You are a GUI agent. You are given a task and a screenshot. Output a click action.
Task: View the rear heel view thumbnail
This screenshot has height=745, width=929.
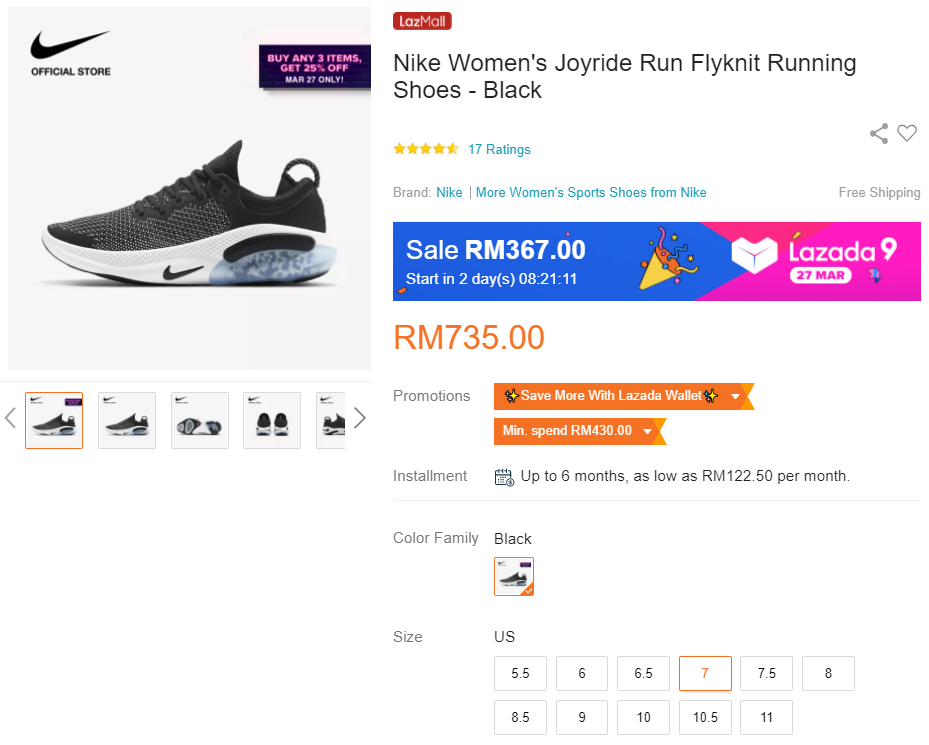(x=272, y=420)
